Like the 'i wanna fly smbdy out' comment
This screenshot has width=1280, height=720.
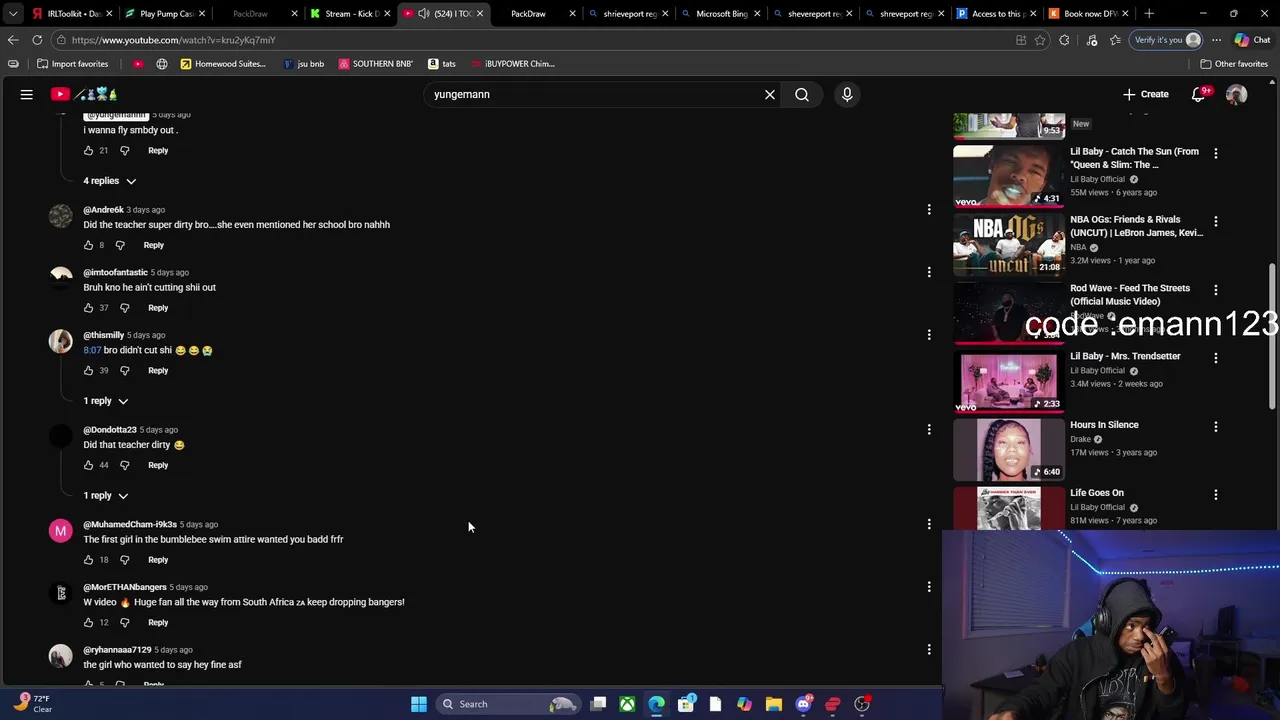(88, 151)
